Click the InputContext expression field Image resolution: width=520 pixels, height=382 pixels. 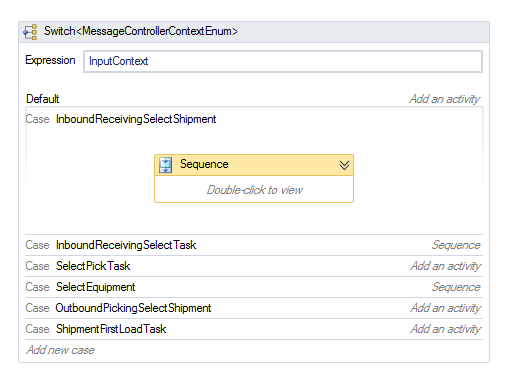pyautogui.click(x=283, y=61)
